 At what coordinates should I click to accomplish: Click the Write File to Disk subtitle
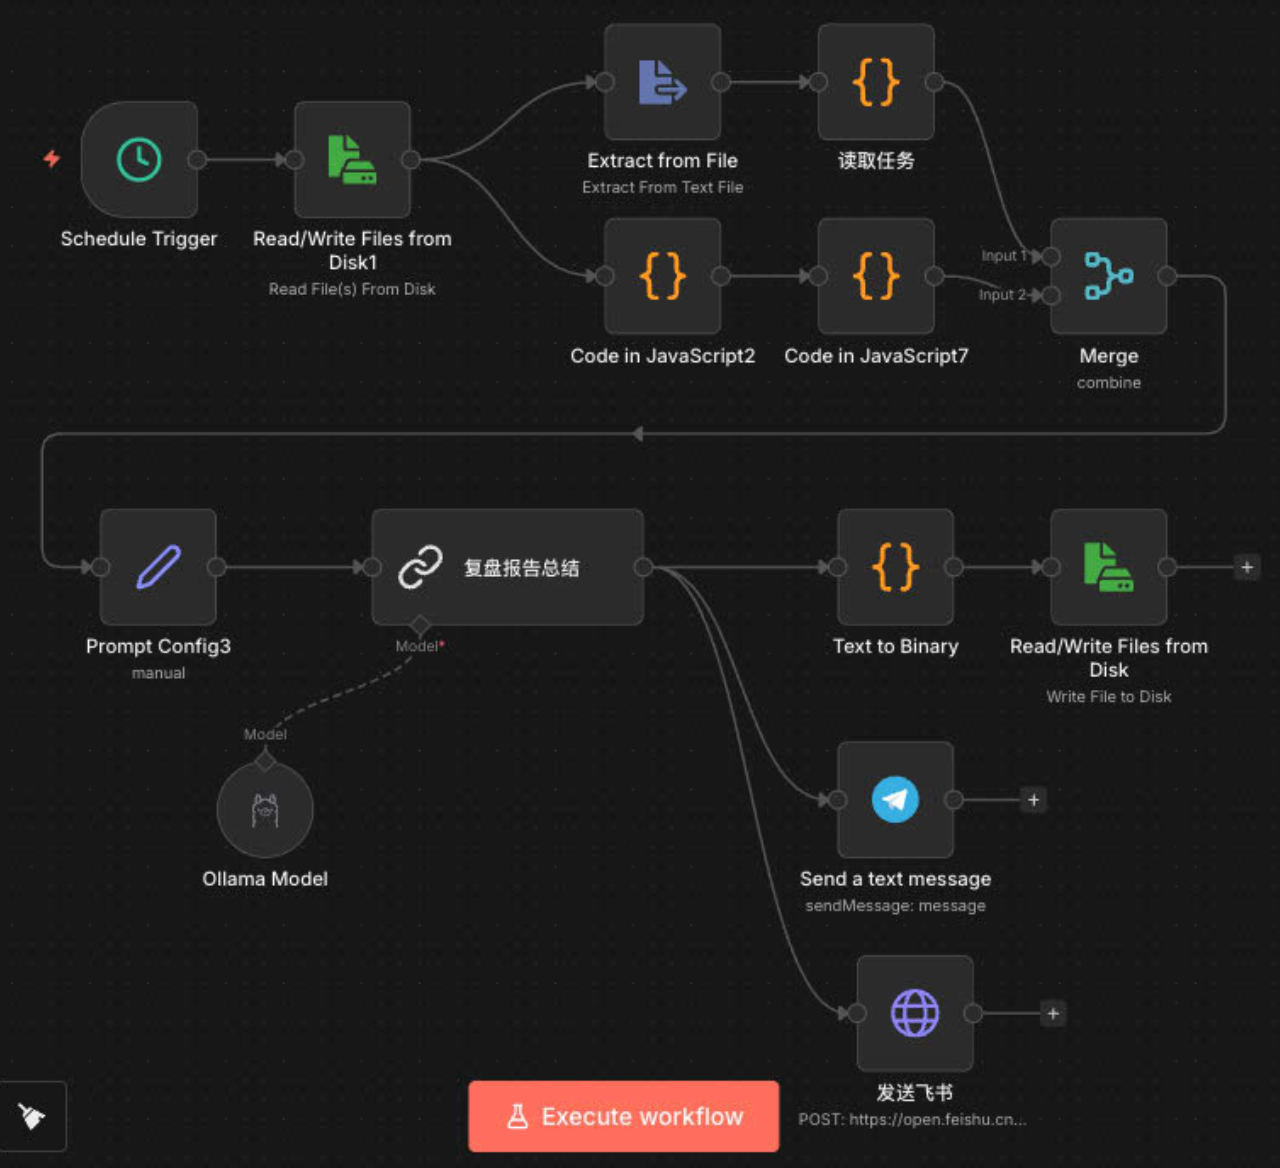tap(1109, 697)
